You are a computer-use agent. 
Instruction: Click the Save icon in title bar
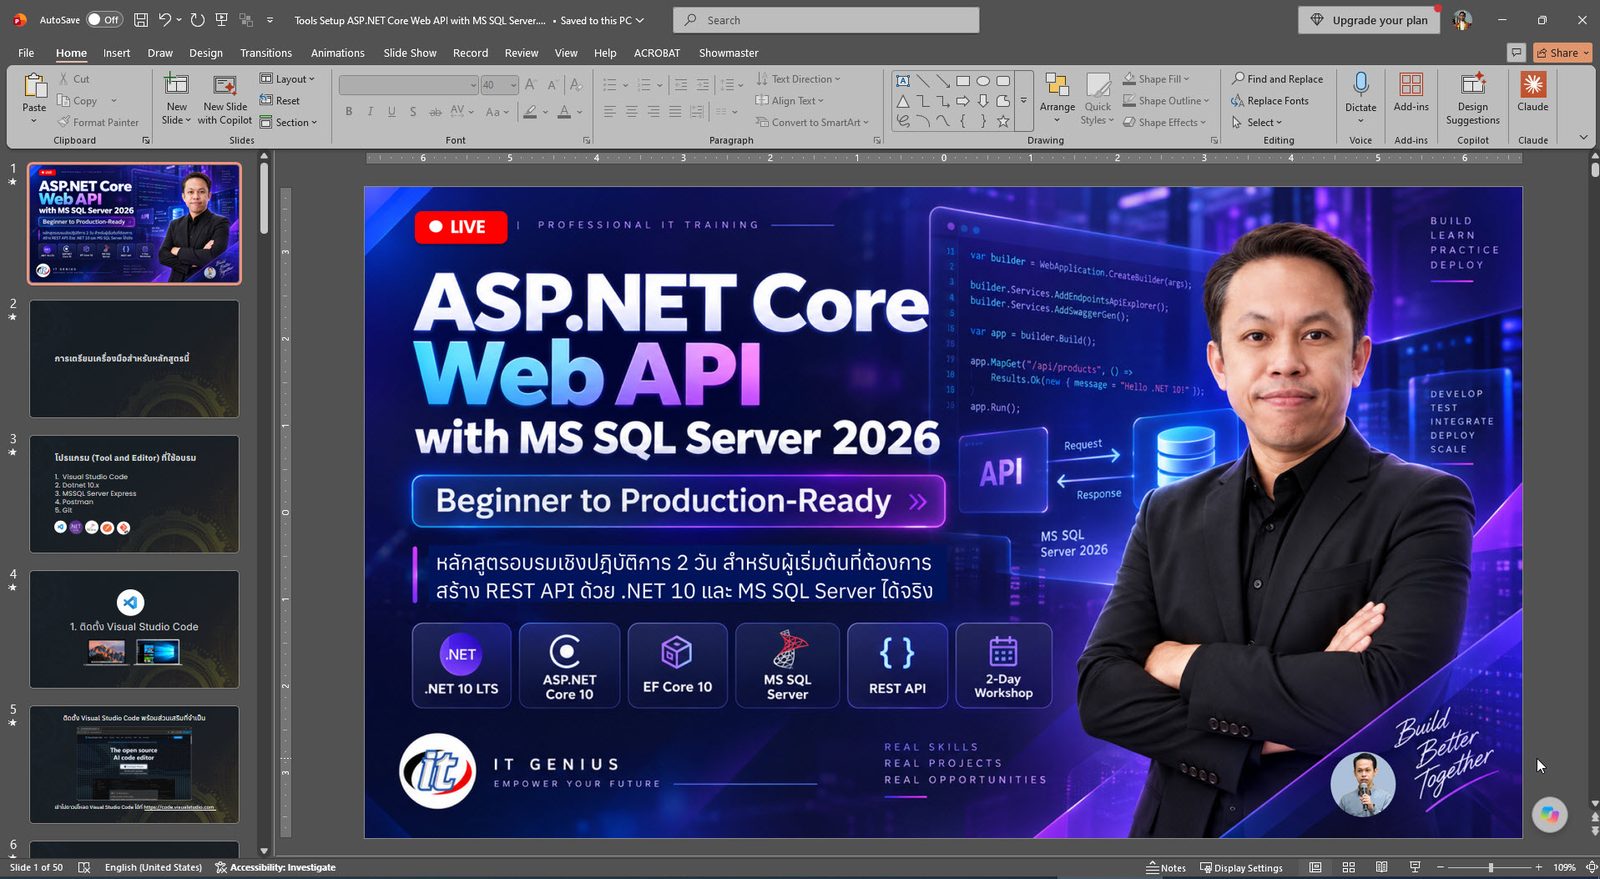click(141, 20)
